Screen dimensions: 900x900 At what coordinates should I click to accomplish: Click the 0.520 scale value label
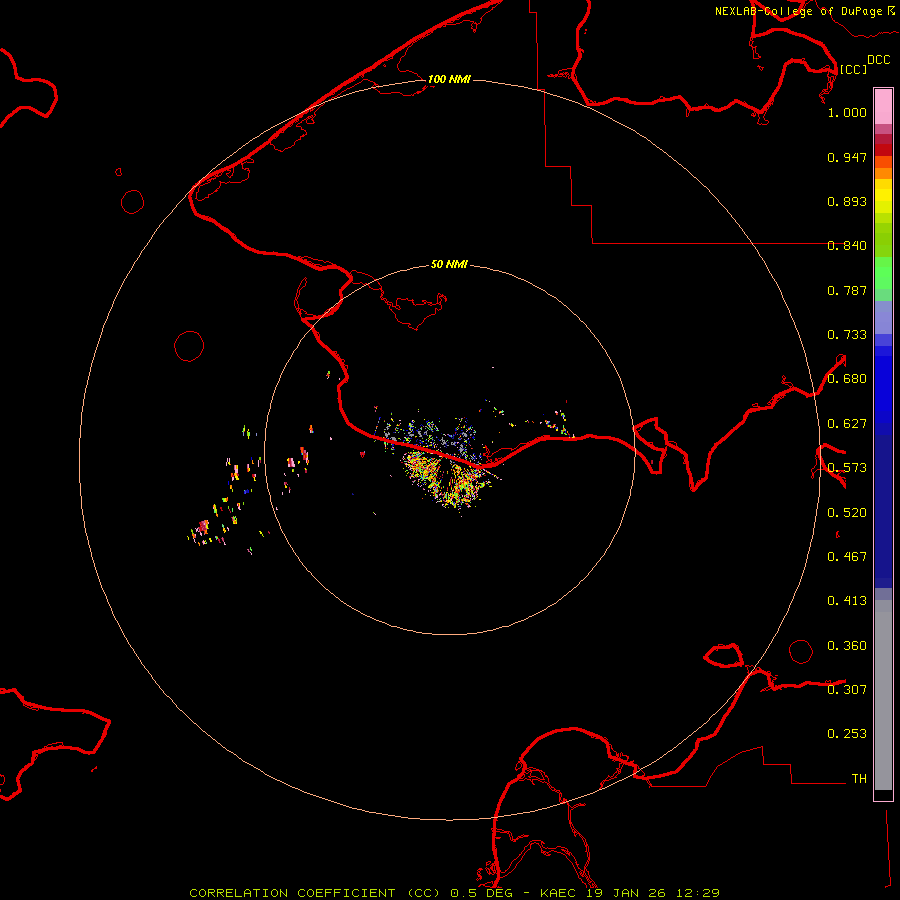tap(847, 512)
